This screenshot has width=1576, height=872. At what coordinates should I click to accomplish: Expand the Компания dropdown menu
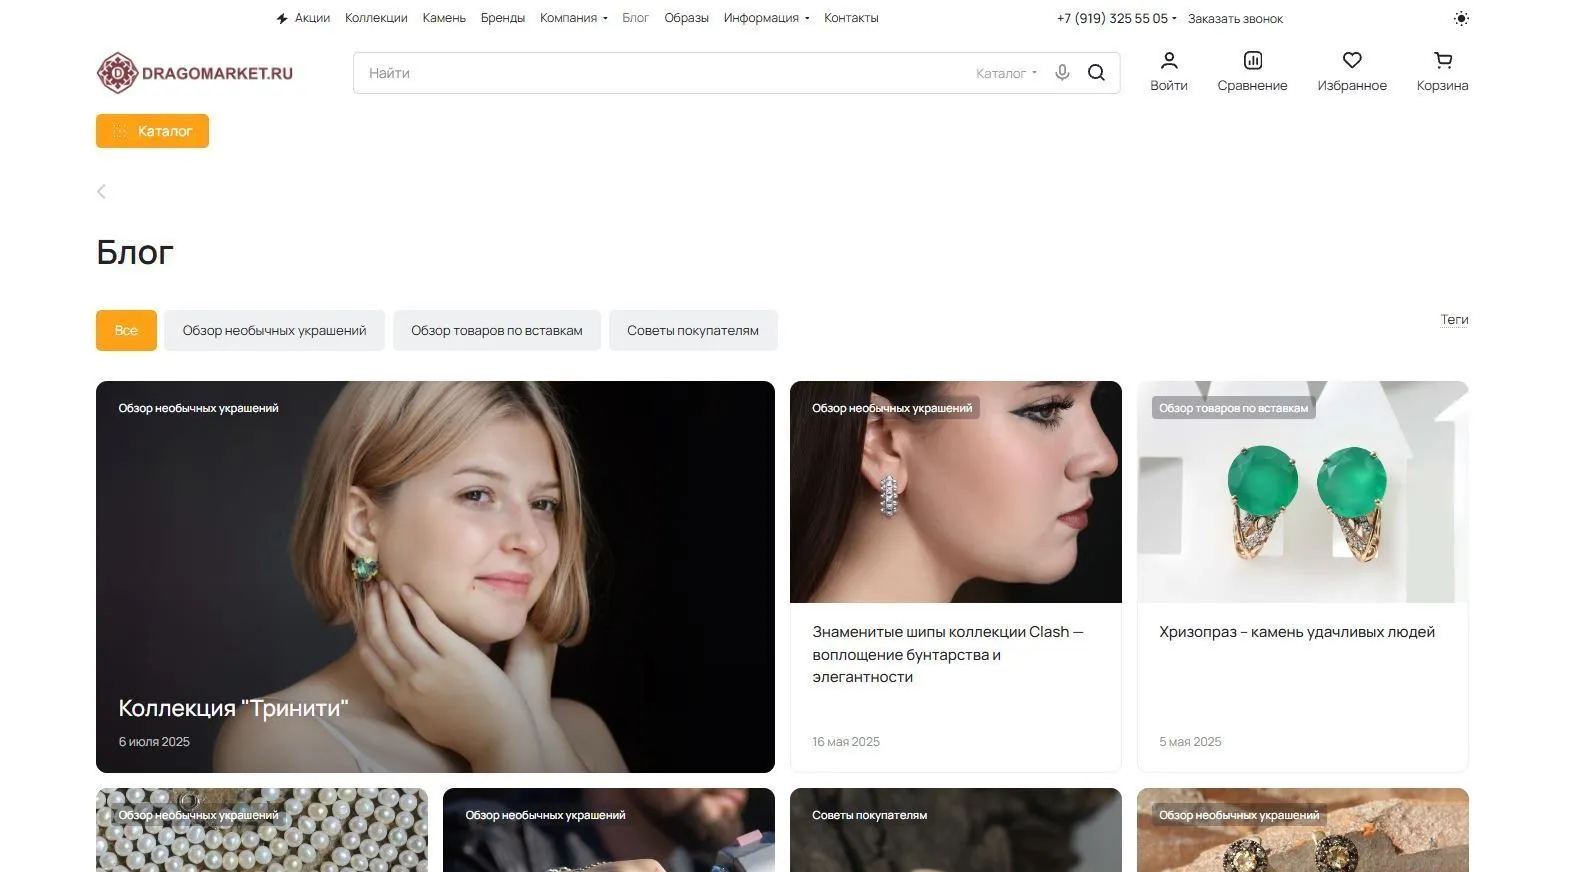573,18
